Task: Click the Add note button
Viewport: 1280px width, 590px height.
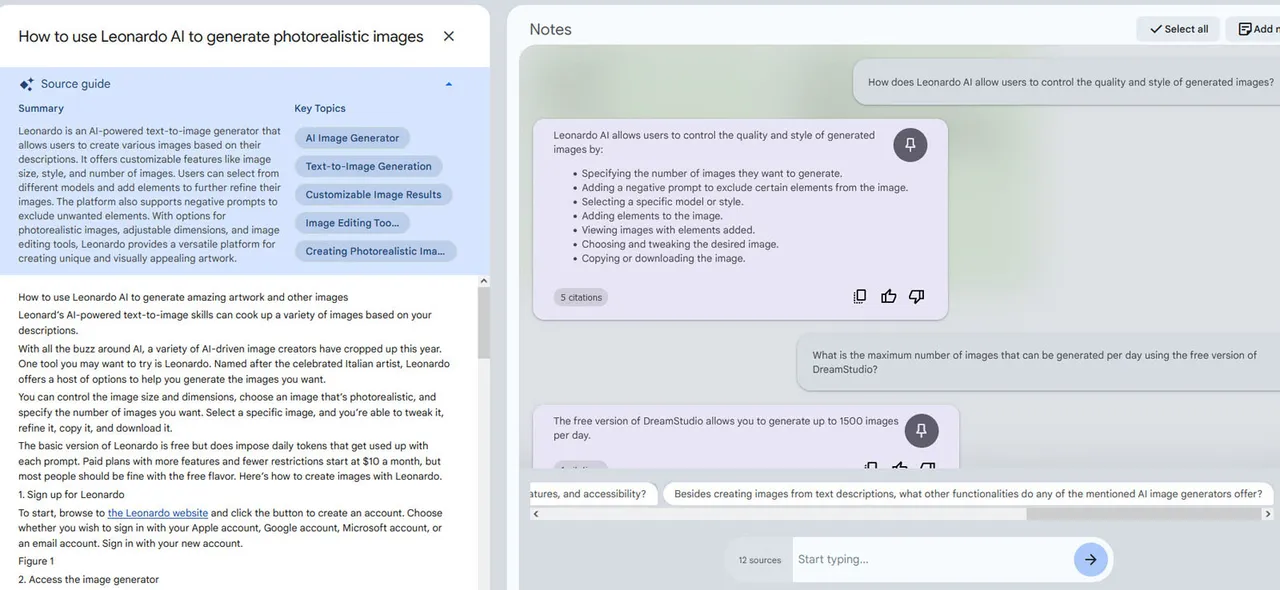Action: click(x=1254, y=29)
